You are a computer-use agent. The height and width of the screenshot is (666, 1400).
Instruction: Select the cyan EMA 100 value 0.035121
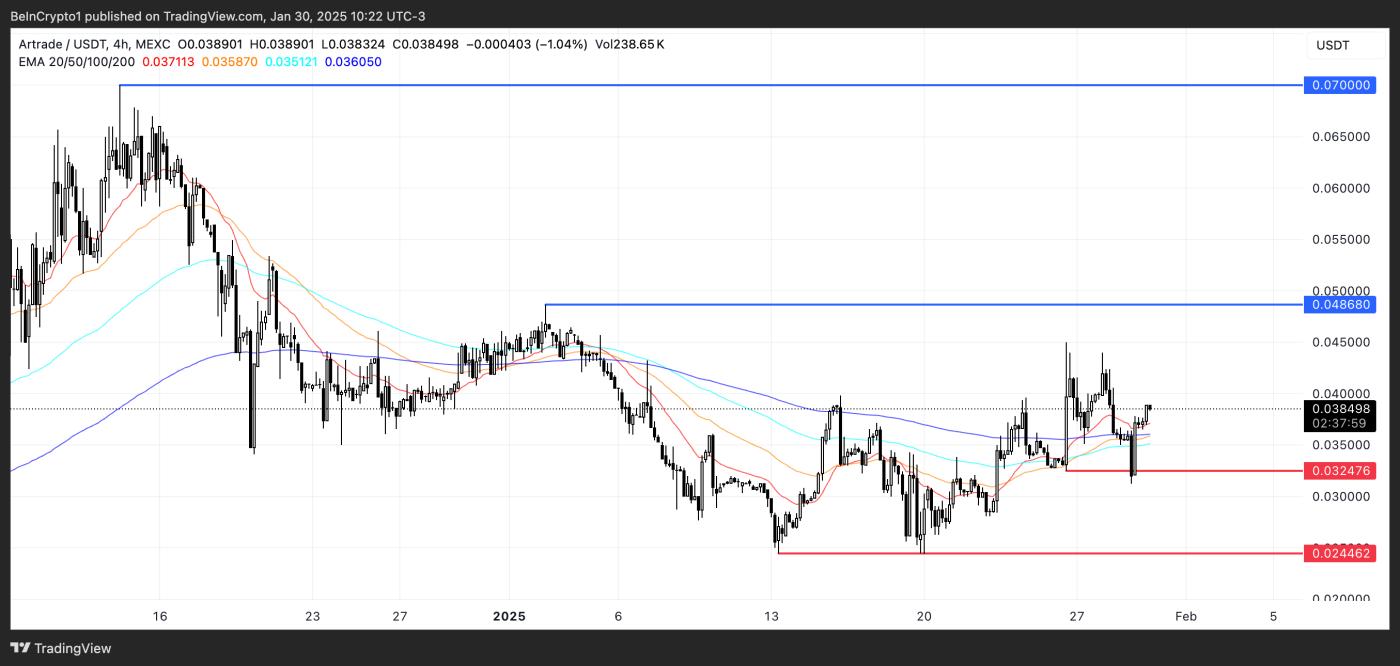tap(289, 62)
